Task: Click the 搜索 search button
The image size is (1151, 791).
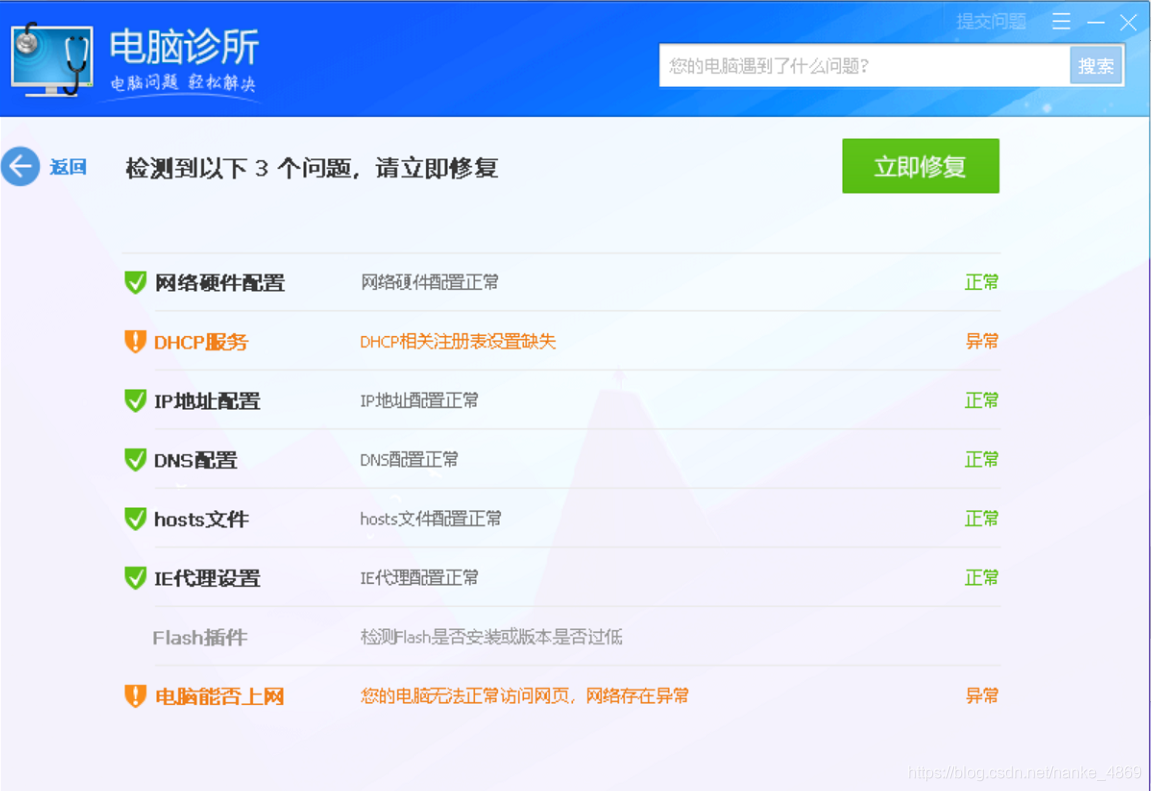Action: pyautogui.click(x=1096, y=66)
